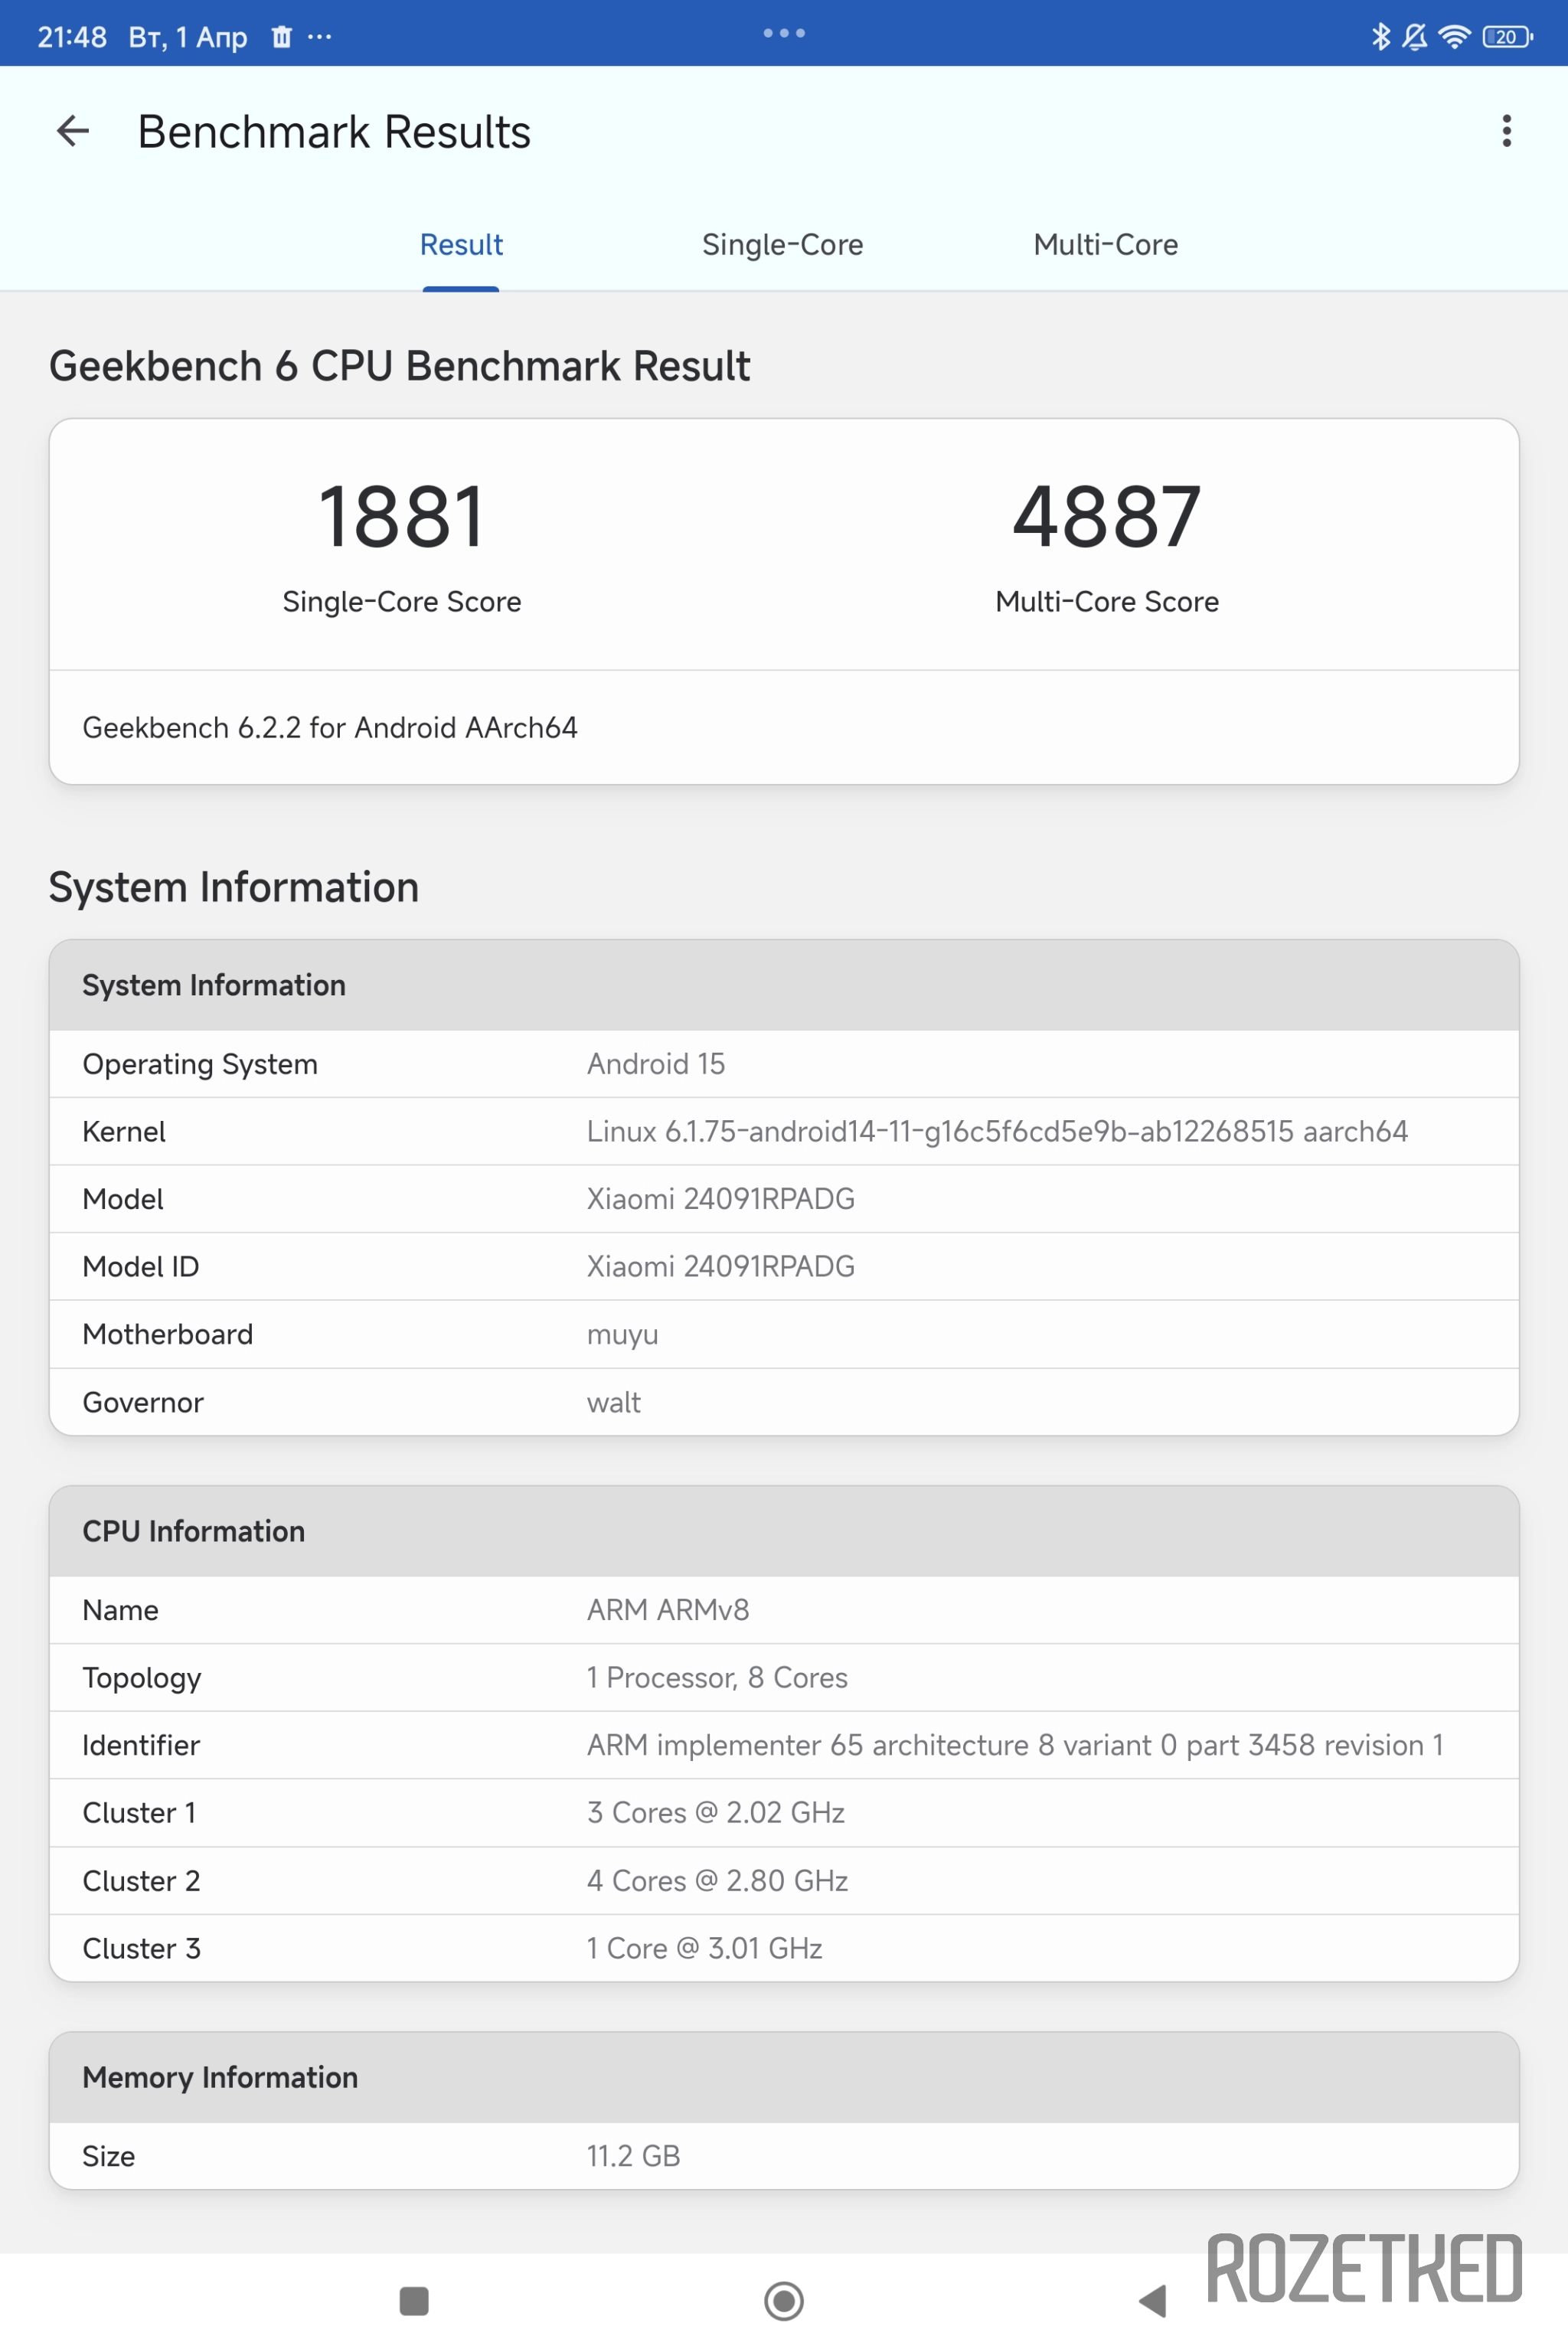Tap the Android home circle button
The width and height of the screenshot is (1568, 2349).
coord(784,2300)
